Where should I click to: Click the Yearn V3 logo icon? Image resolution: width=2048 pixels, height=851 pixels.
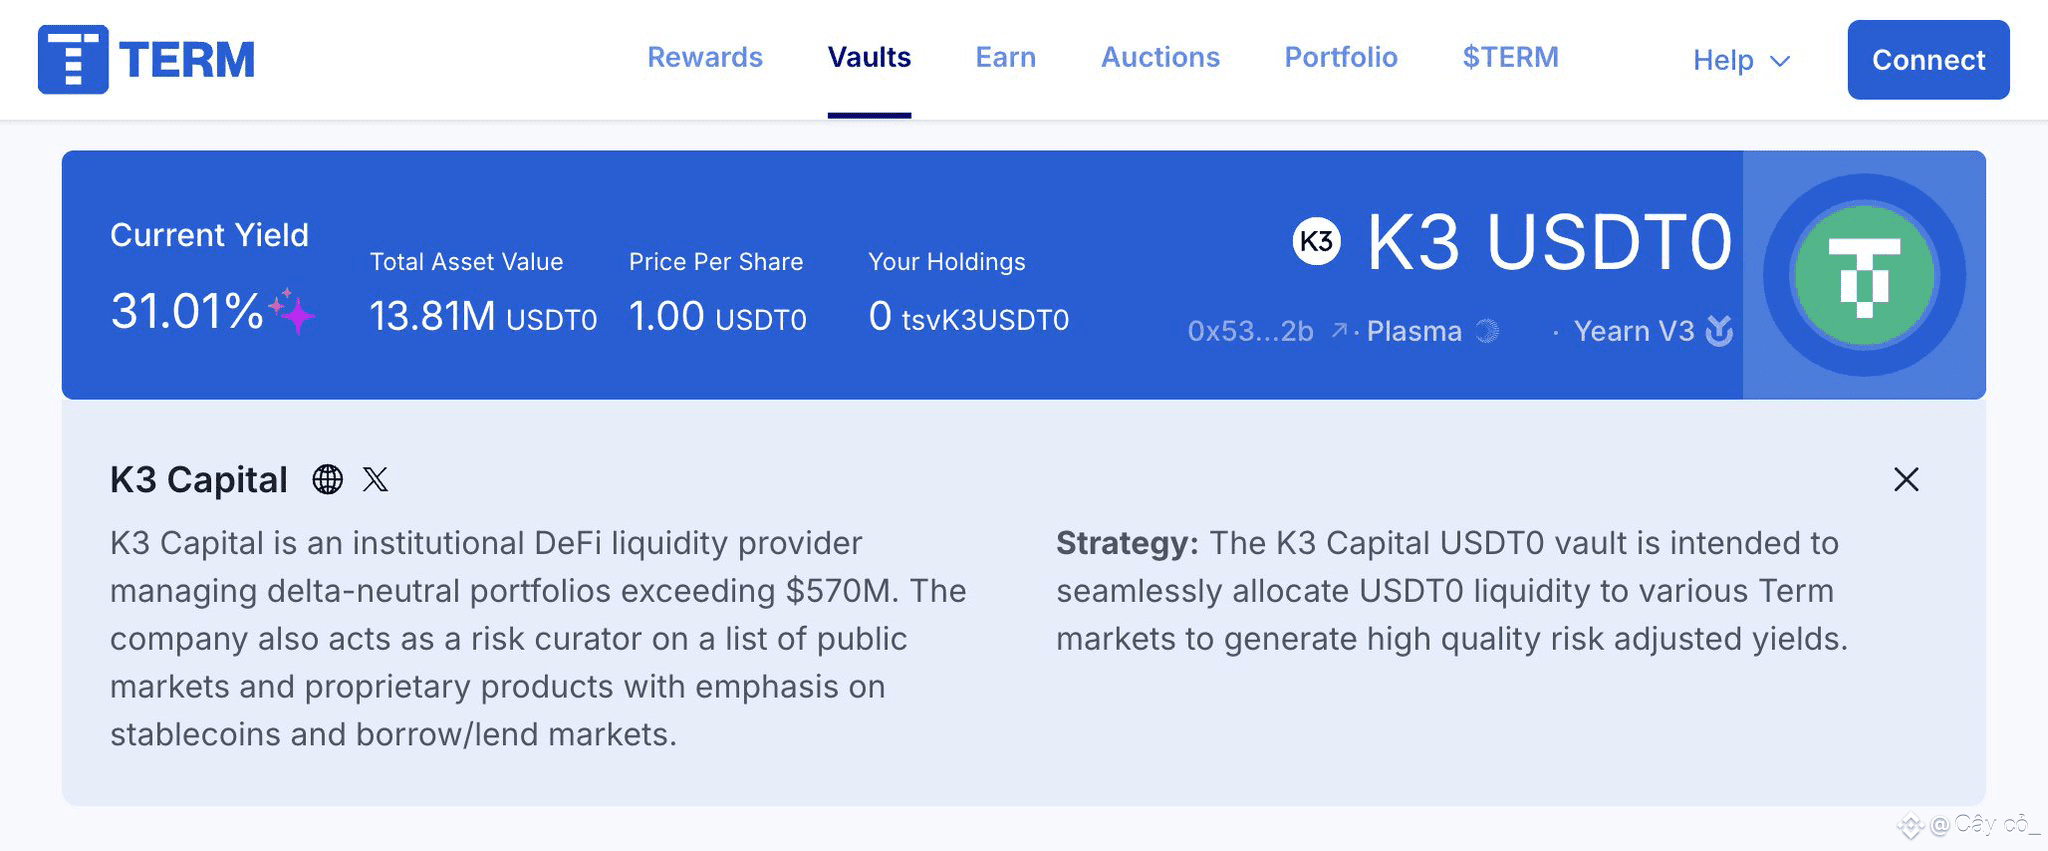[1719, 331]
